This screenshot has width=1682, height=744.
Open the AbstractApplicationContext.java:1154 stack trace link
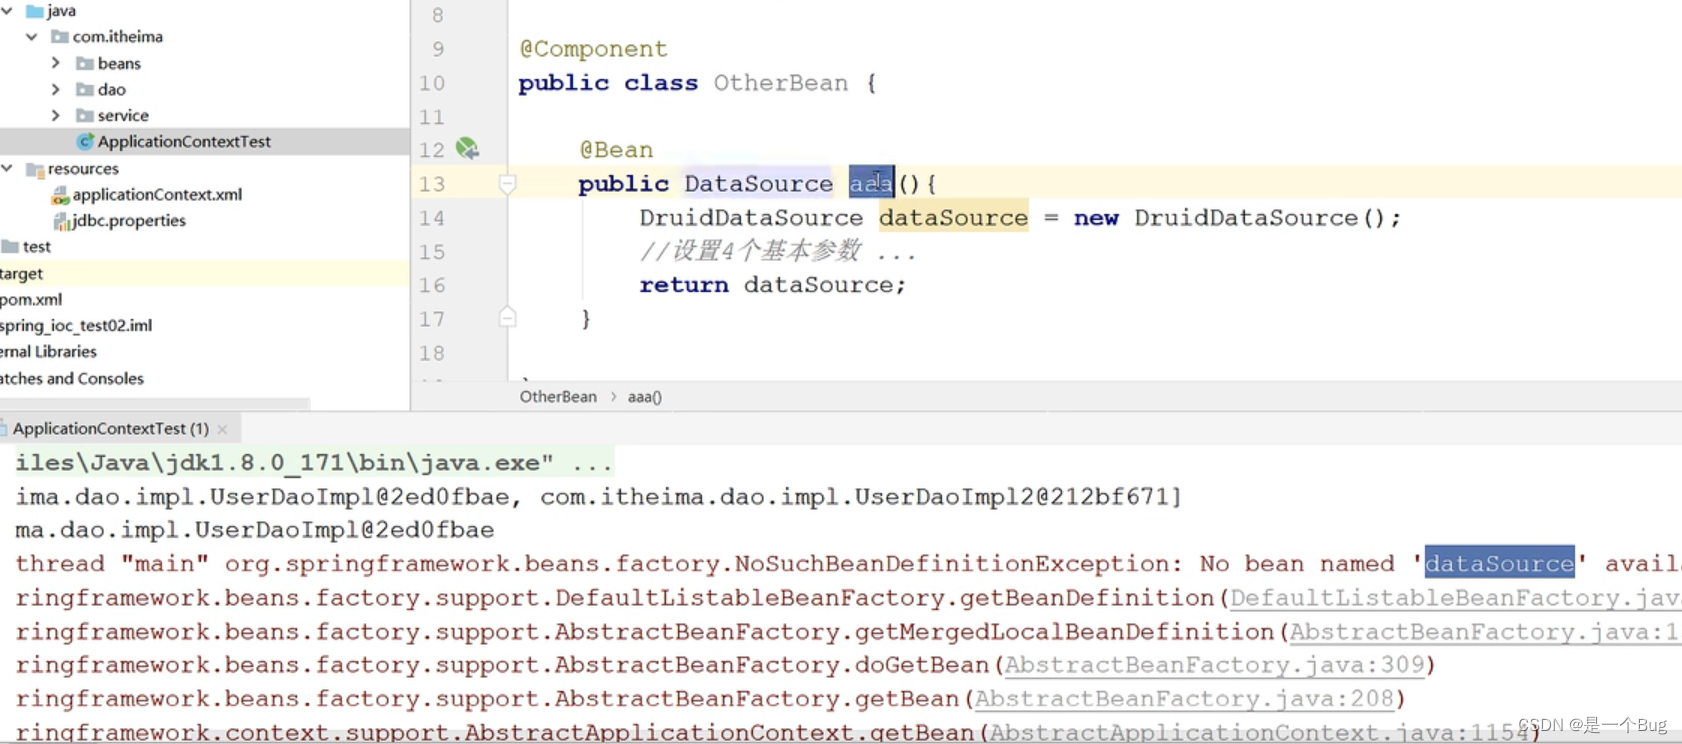(x=1260, y=732)
